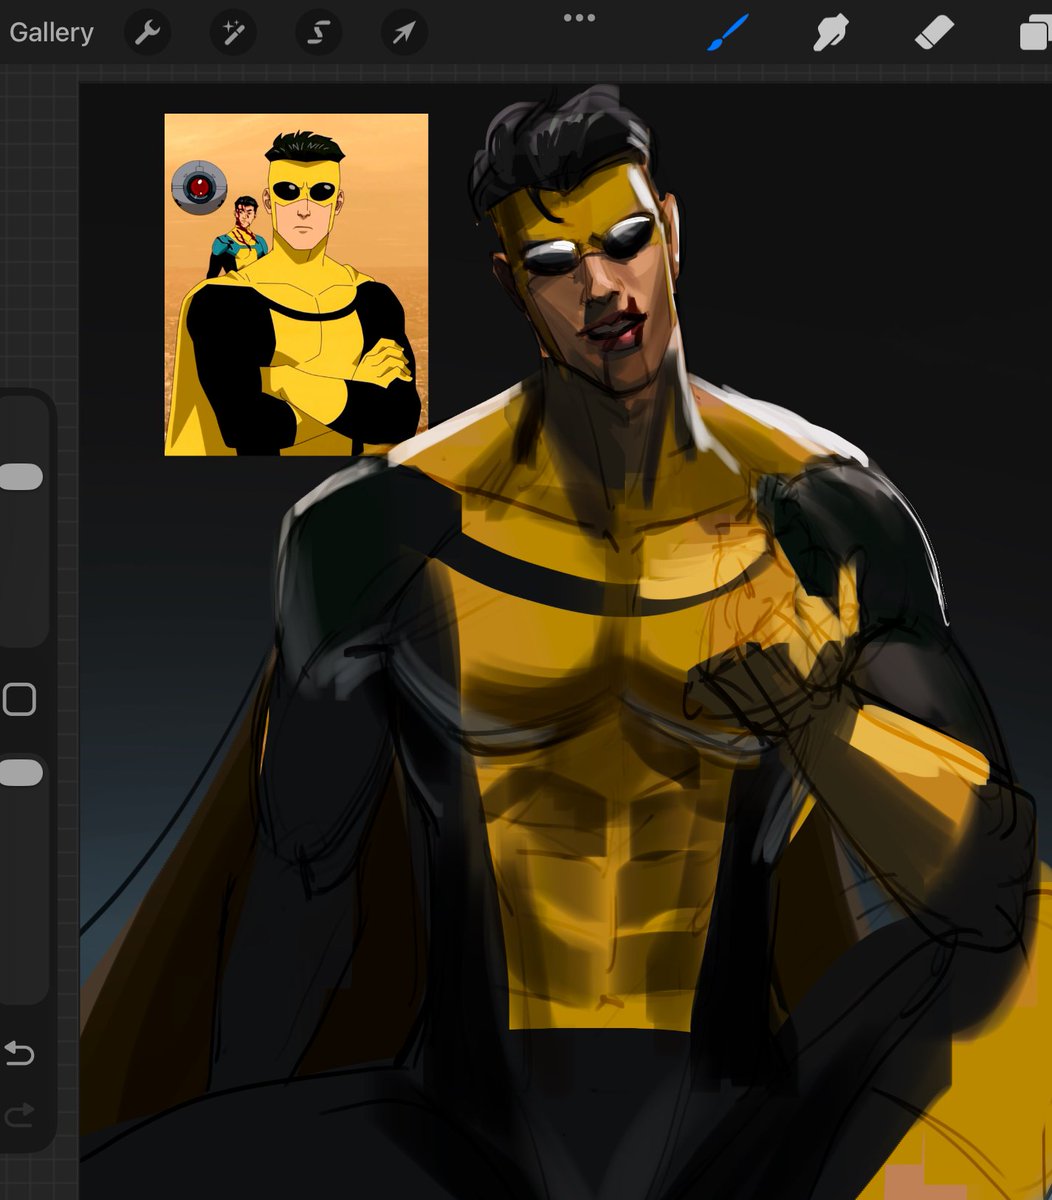Select the Selection S-shaped tool
Viewport: 1052px width, 1200px height.
click(x=318, y=33)
